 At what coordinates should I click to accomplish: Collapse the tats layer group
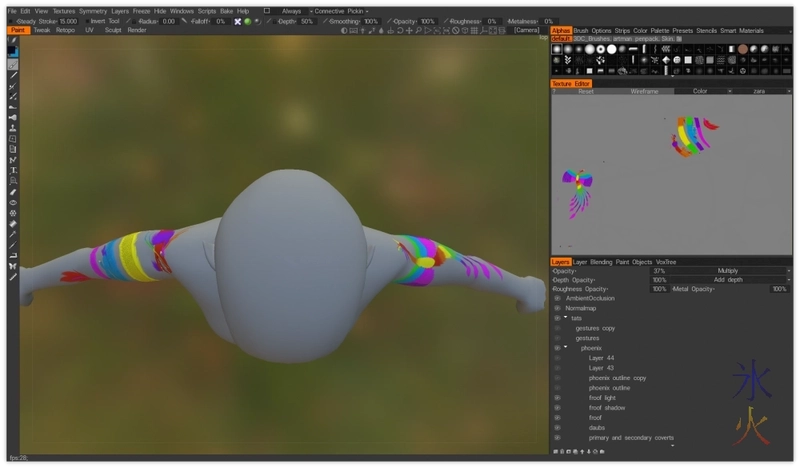(x=565, y=318)
